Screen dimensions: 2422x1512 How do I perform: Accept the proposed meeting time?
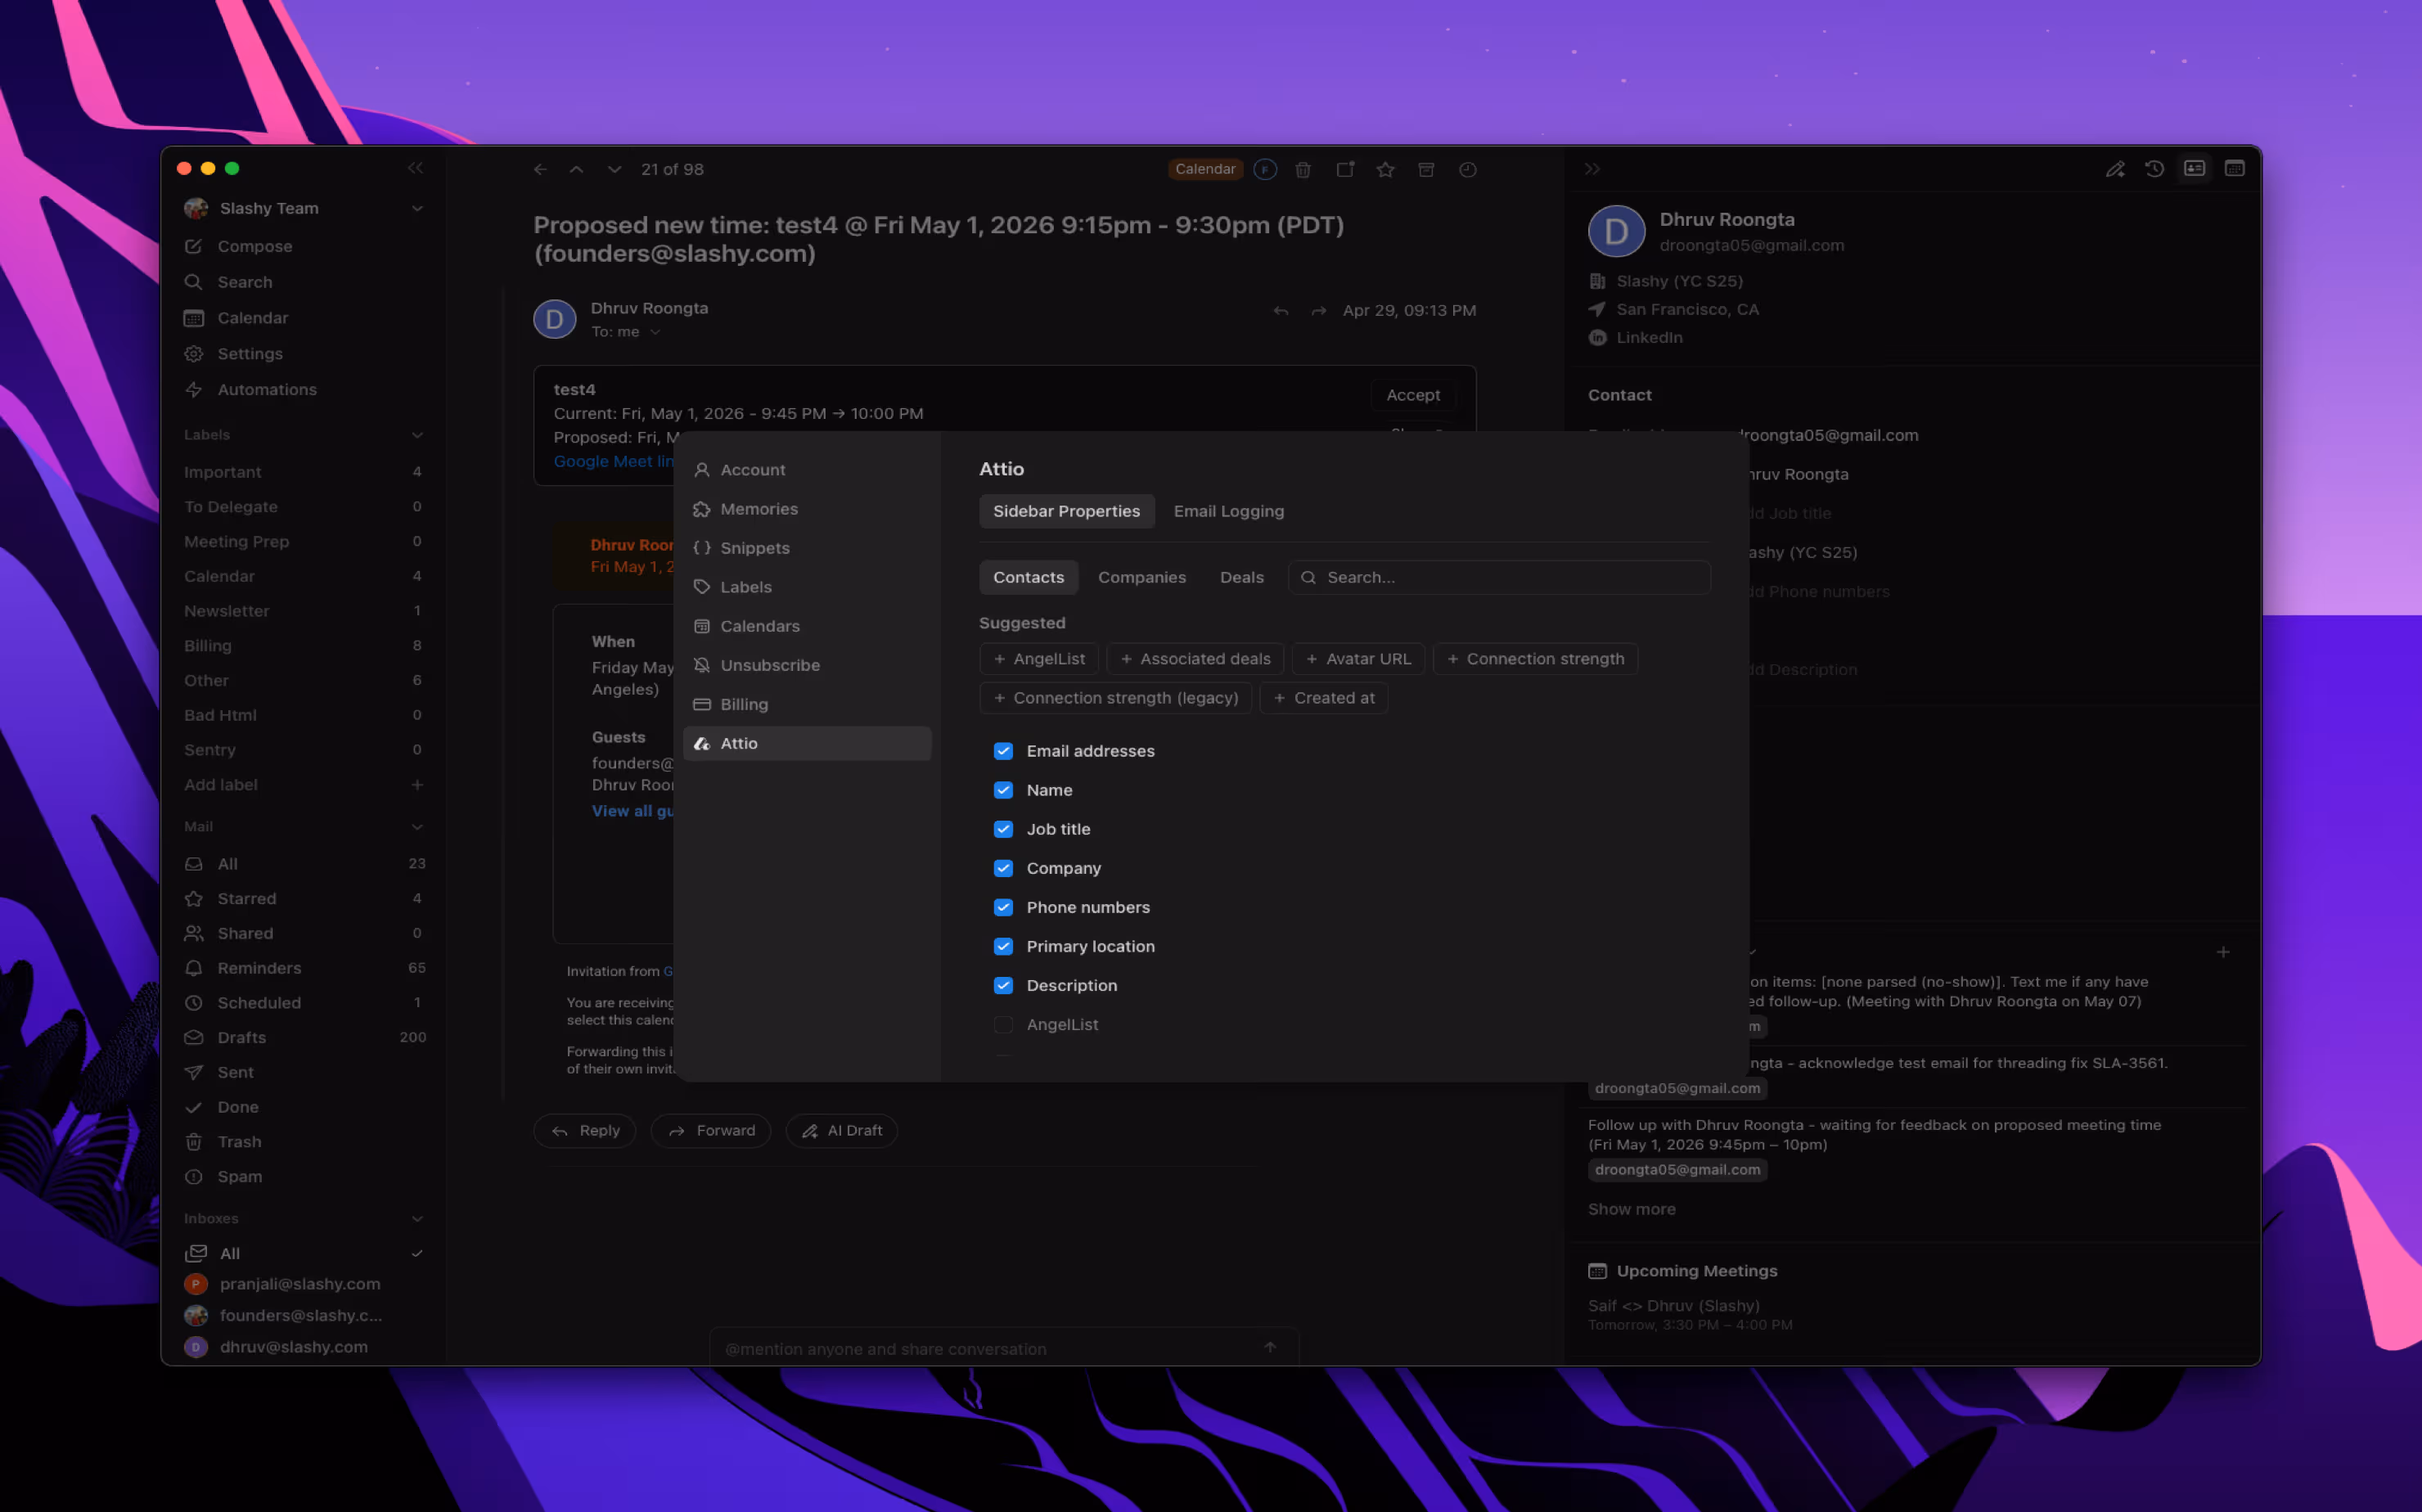point(1412,395)
